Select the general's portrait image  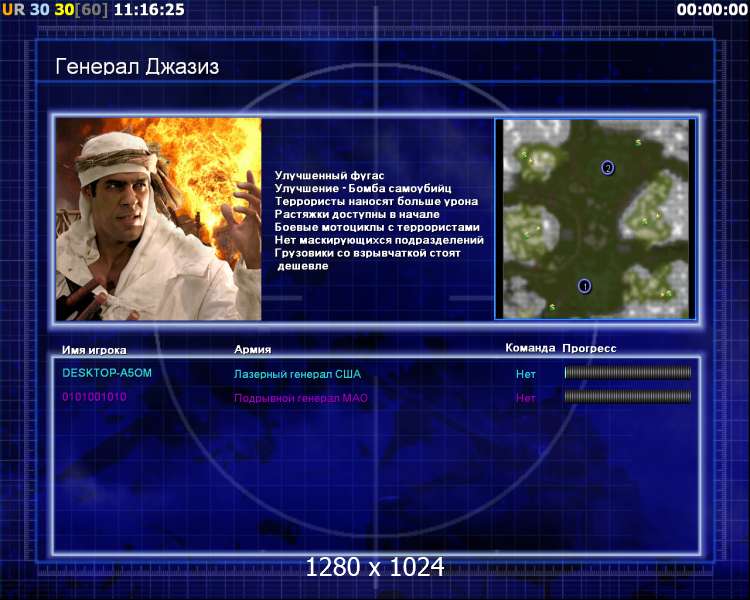click(x=158, y=219)
